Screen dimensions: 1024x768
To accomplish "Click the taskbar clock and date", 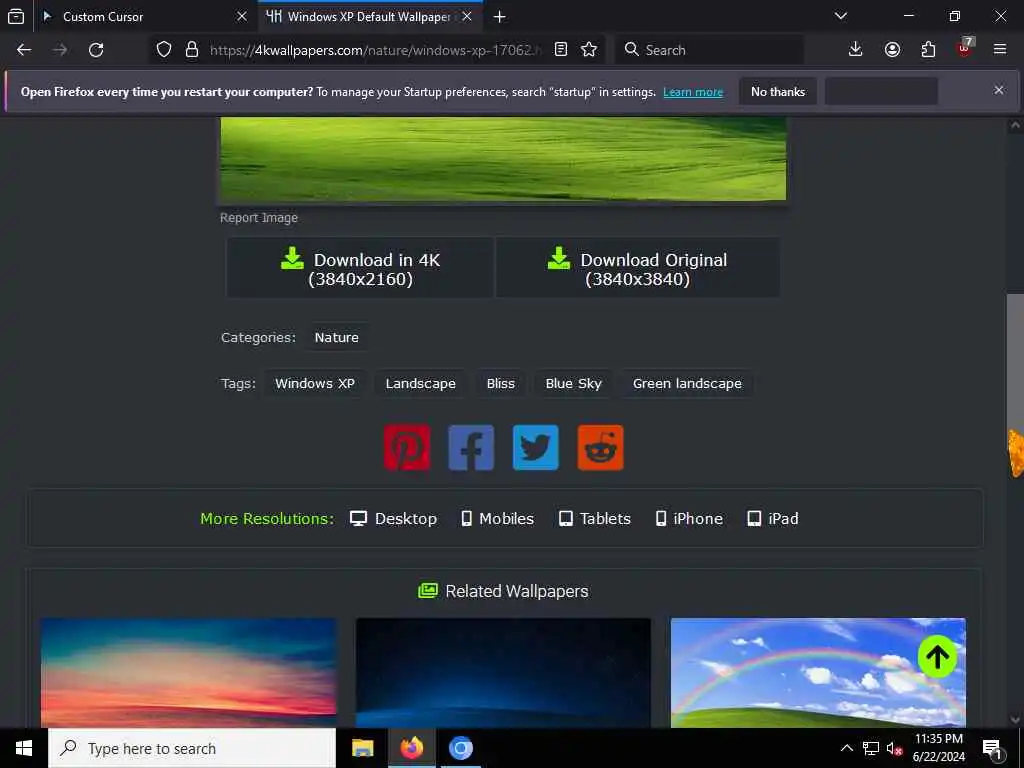I will [938, 748].
